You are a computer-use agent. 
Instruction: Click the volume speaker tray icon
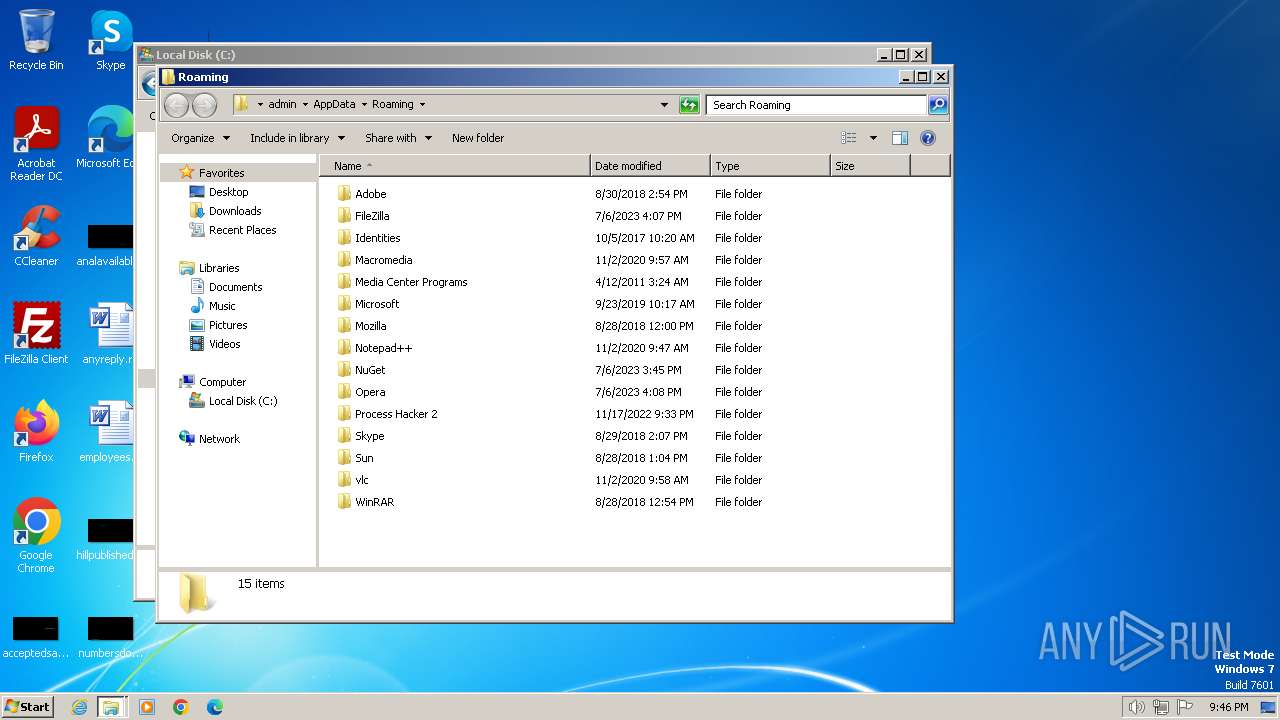[1136, 707]
